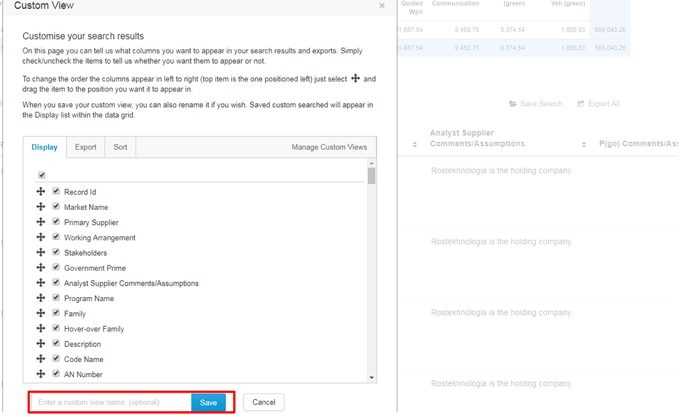Click the move handle beside Stakeholders
This screenshot has height=417, width=688.
(x=41, y=253)
